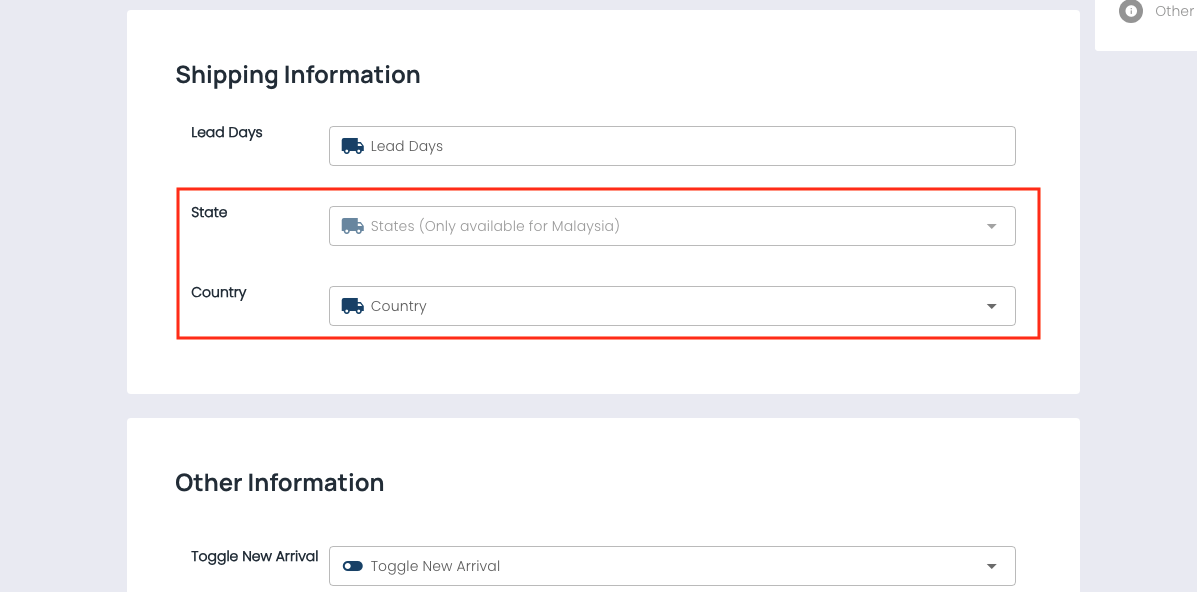Focus the Lead Days input field
The width and height of the screenshot is (1197, 592).
pos(670,146)
